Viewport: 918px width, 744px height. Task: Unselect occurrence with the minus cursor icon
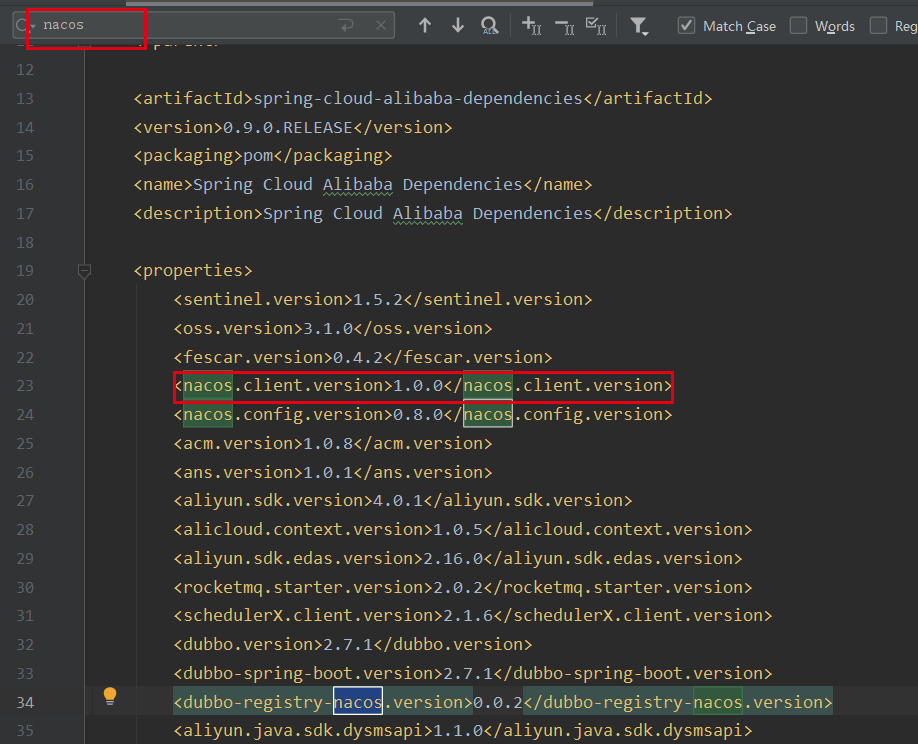tap(564, 26)
